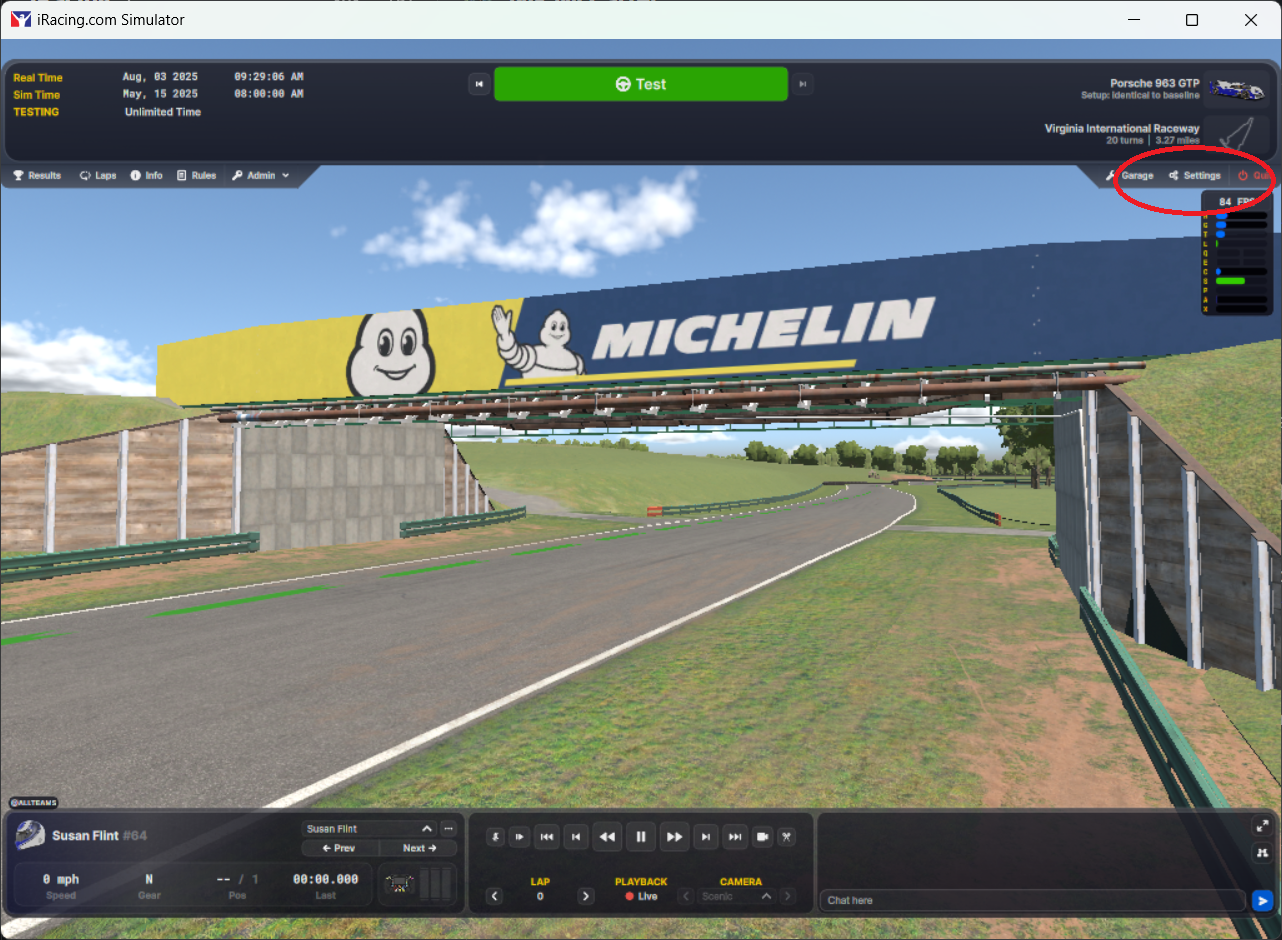Expand the Susan Flint driver selector dropdown
Image resolution: width=1282 pixels, height=940 pixels.
point(368,829)
